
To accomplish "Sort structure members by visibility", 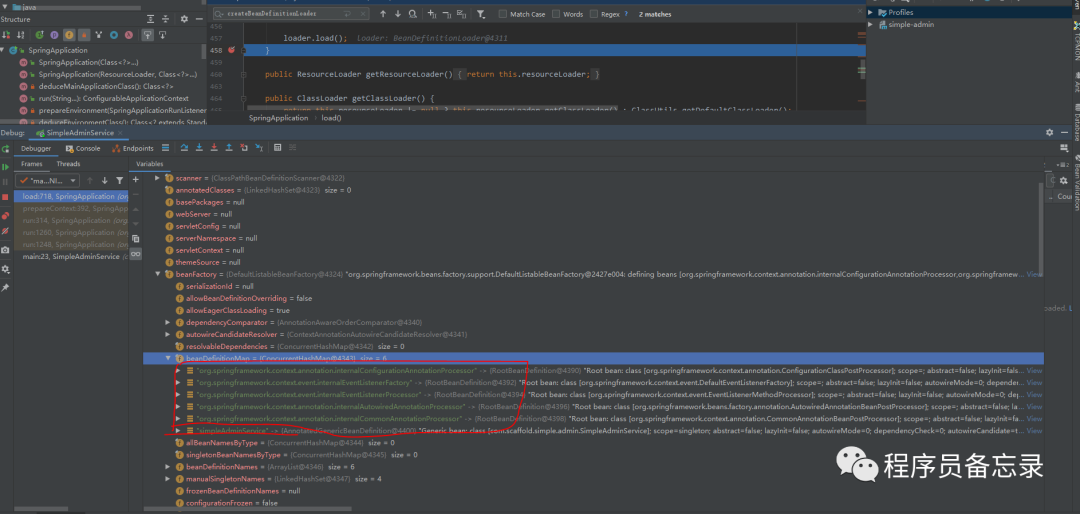I will (7, 34).
